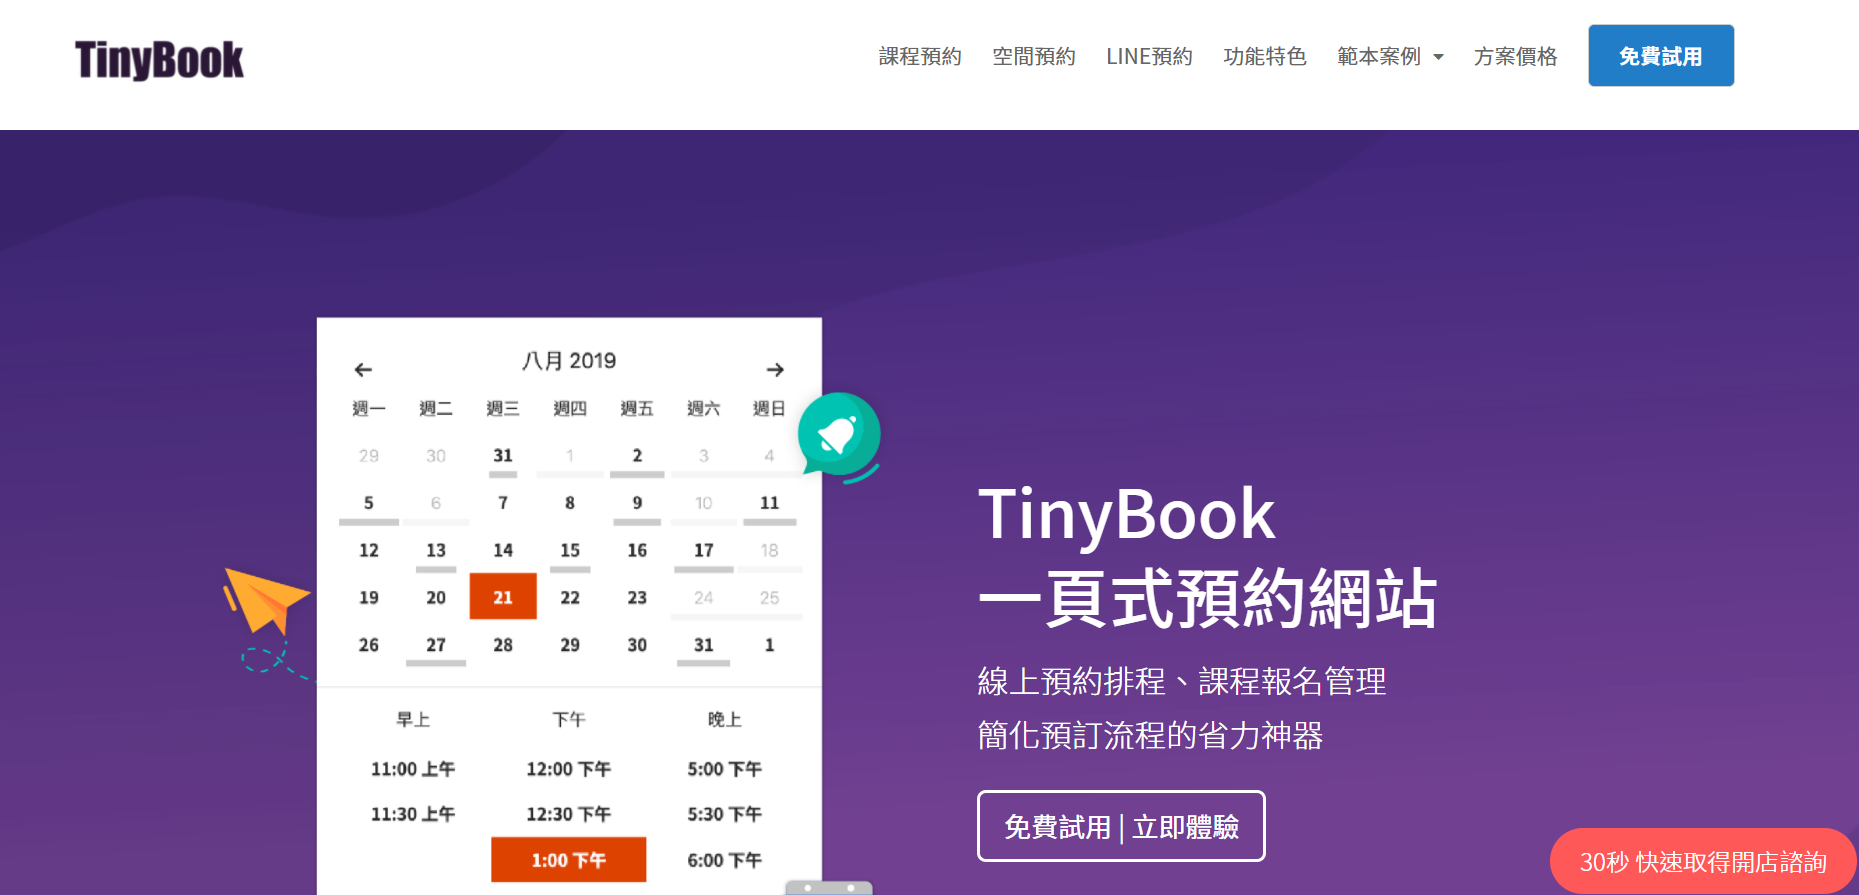The image size is (1859, 895).
Task: Click the 早上 morning column header
Action: [413, 720]
